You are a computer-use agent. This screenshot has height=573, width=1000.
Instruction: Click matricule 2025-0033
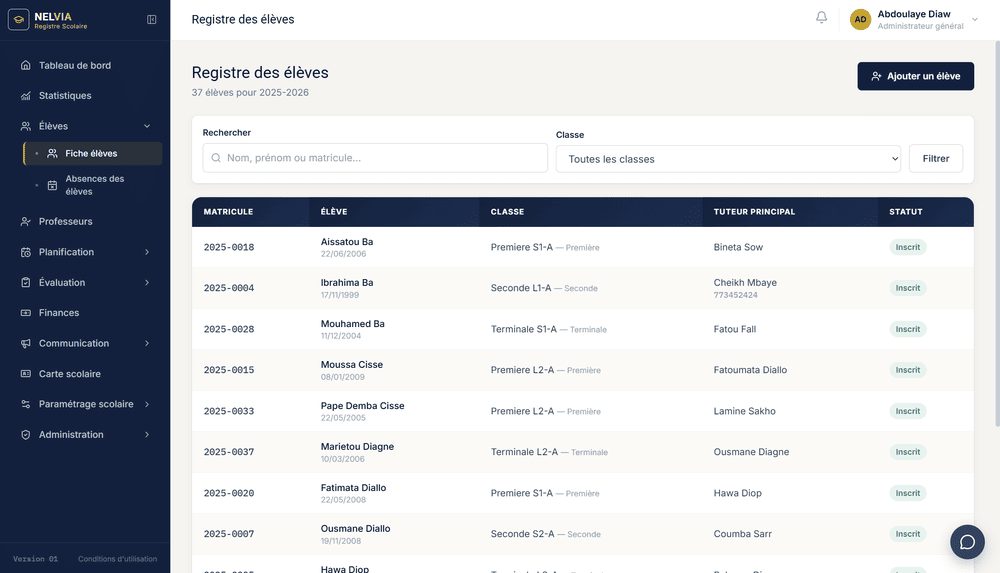coord(229,412)
